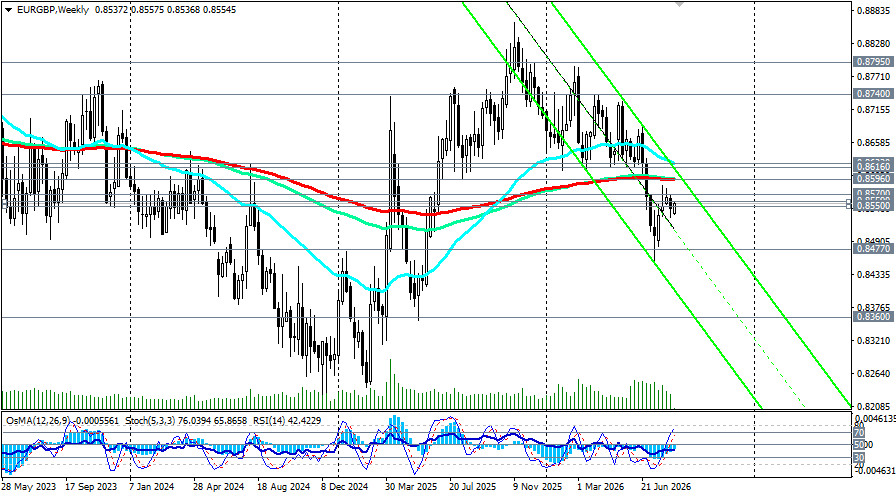Select the 0.84770 price level label

[873, 249]
